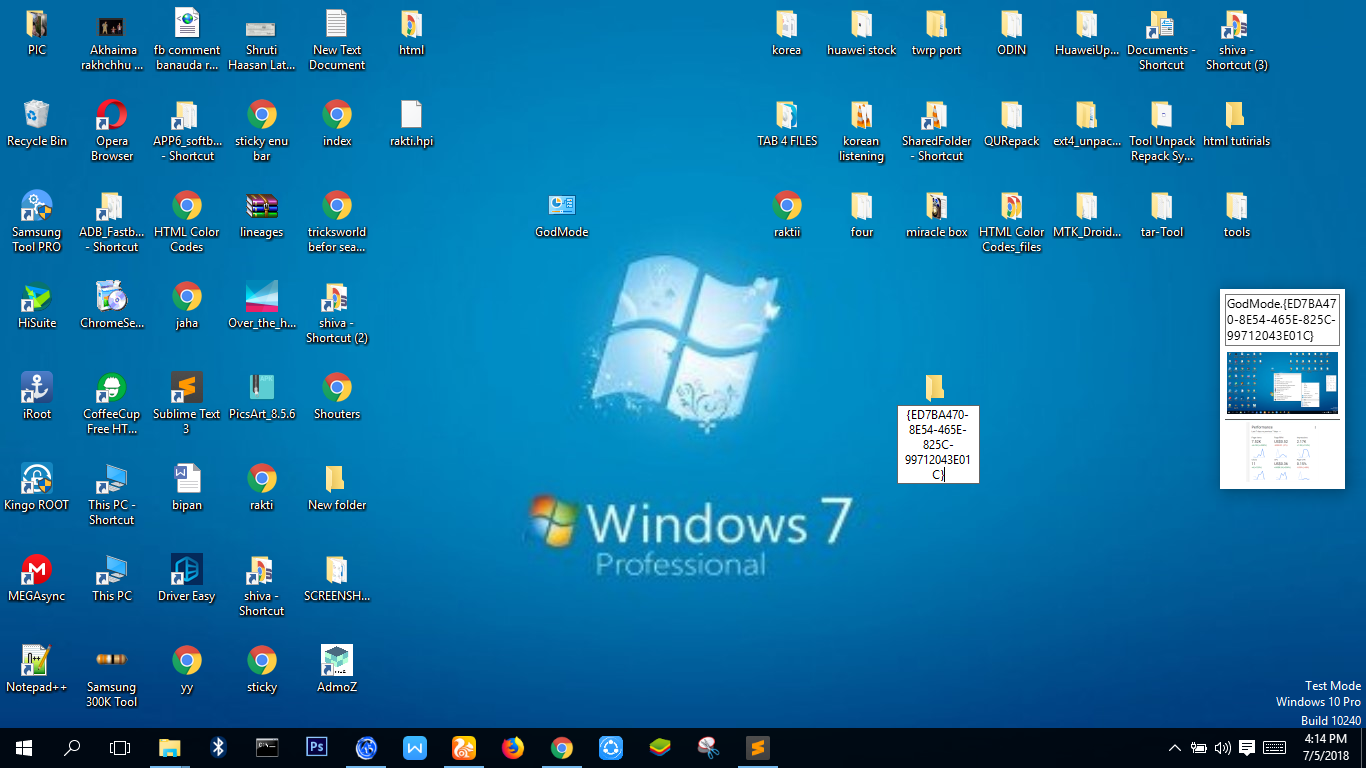Select the Samsung Tool PRO icon

[x=37, y=222]
